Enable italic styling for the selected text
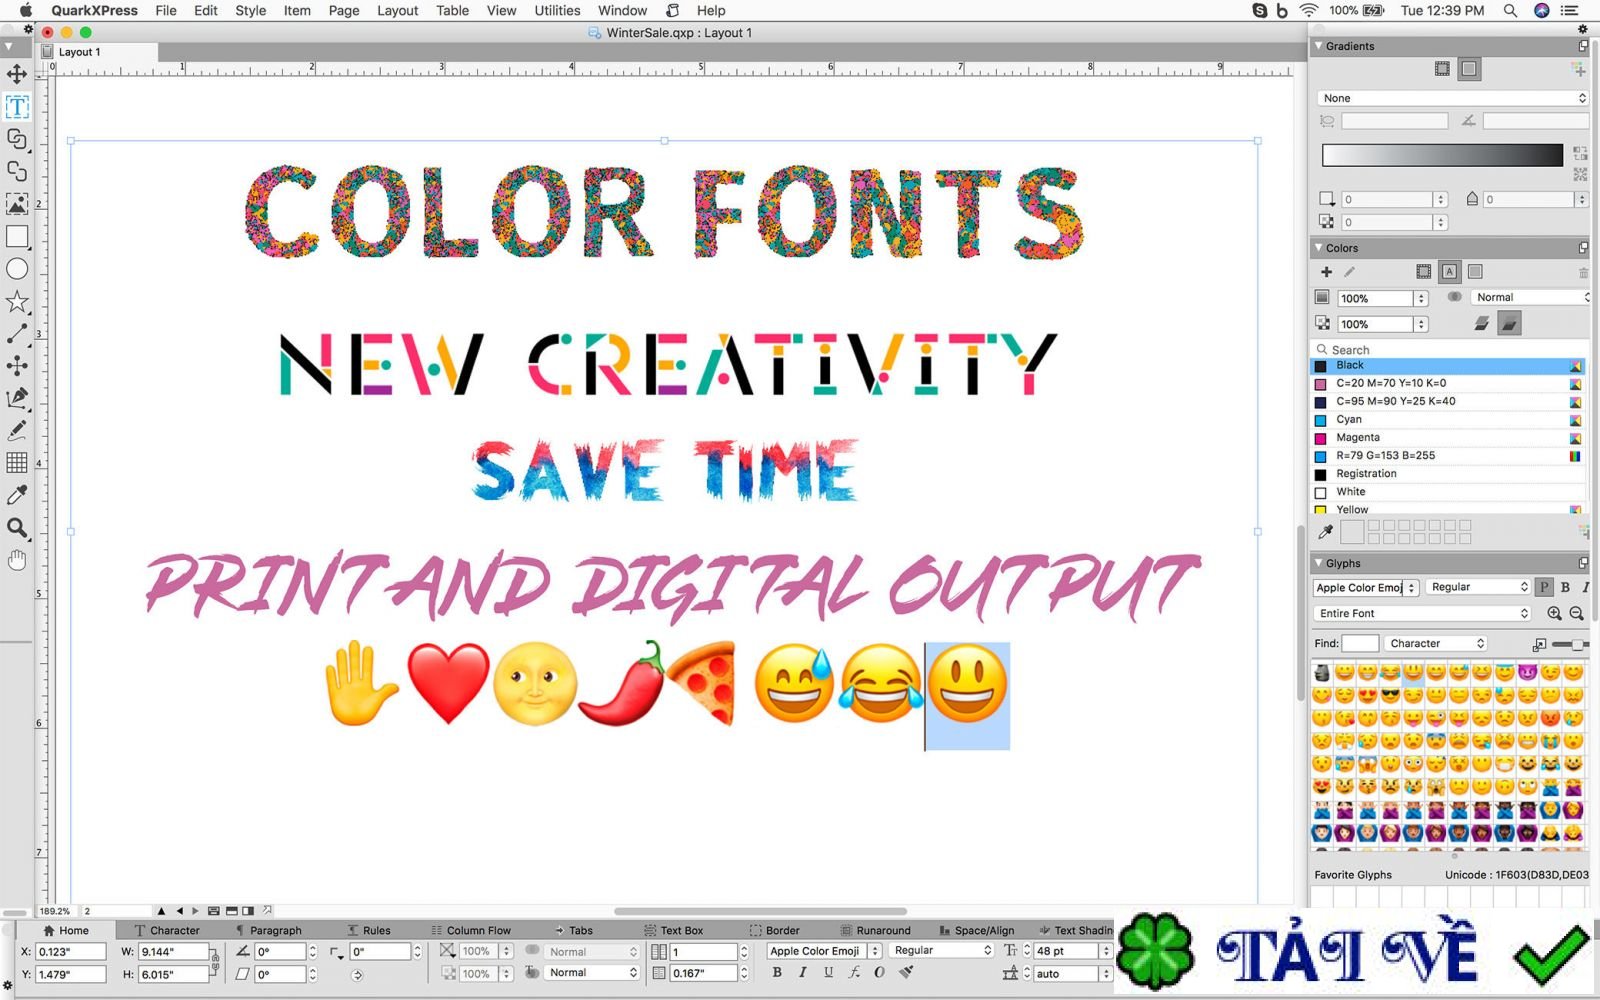Viewport: 1600px width, 1000px height. (x=801, y=972)
